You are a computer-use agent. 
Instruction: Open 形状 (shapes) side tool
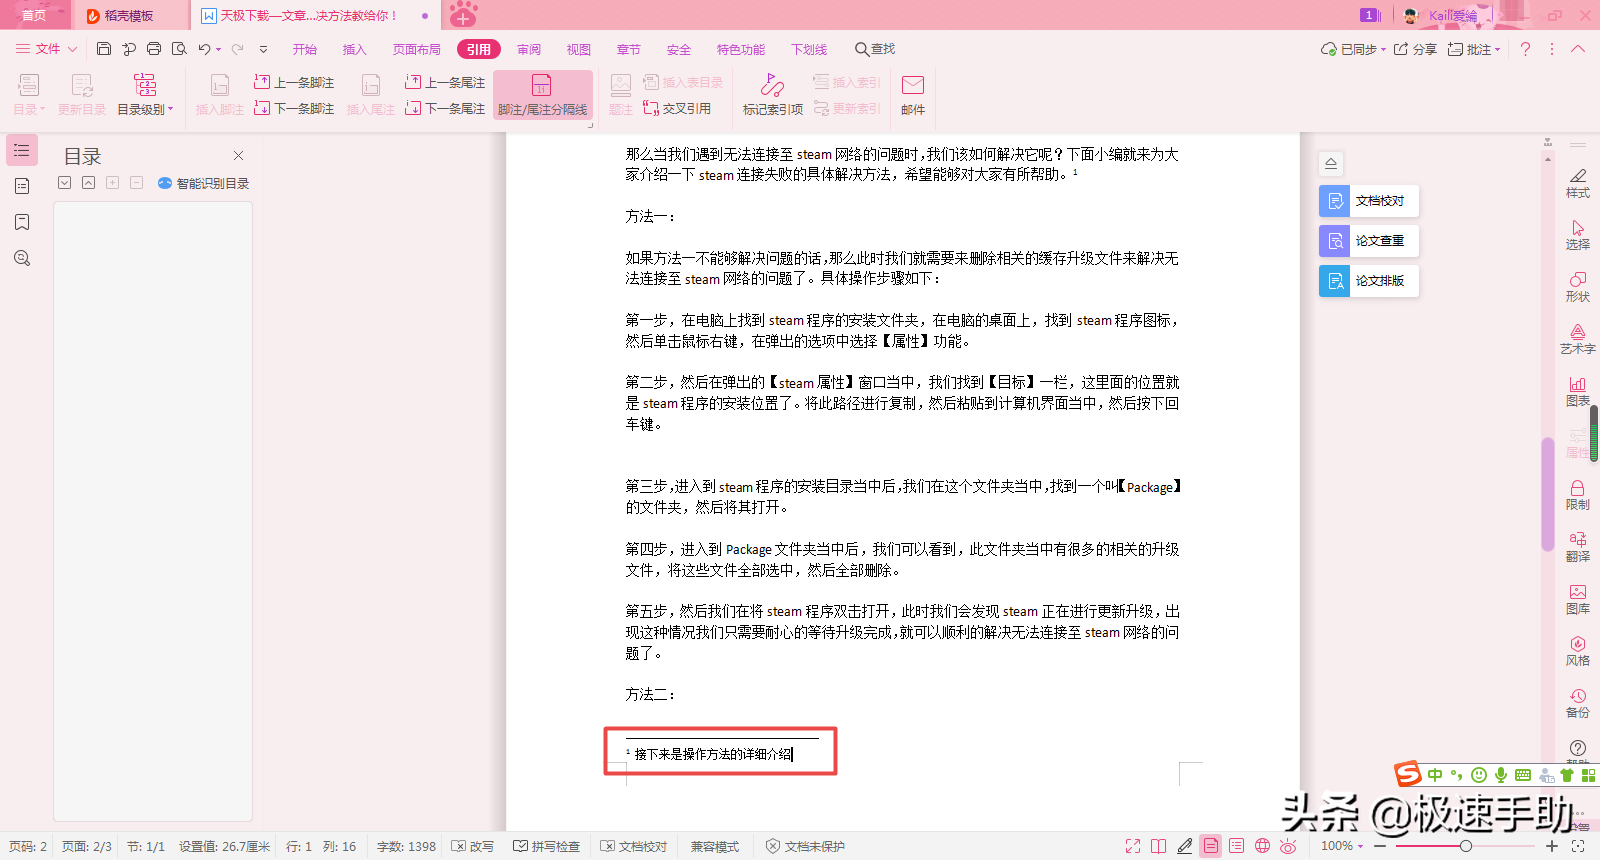point(1577,287)
